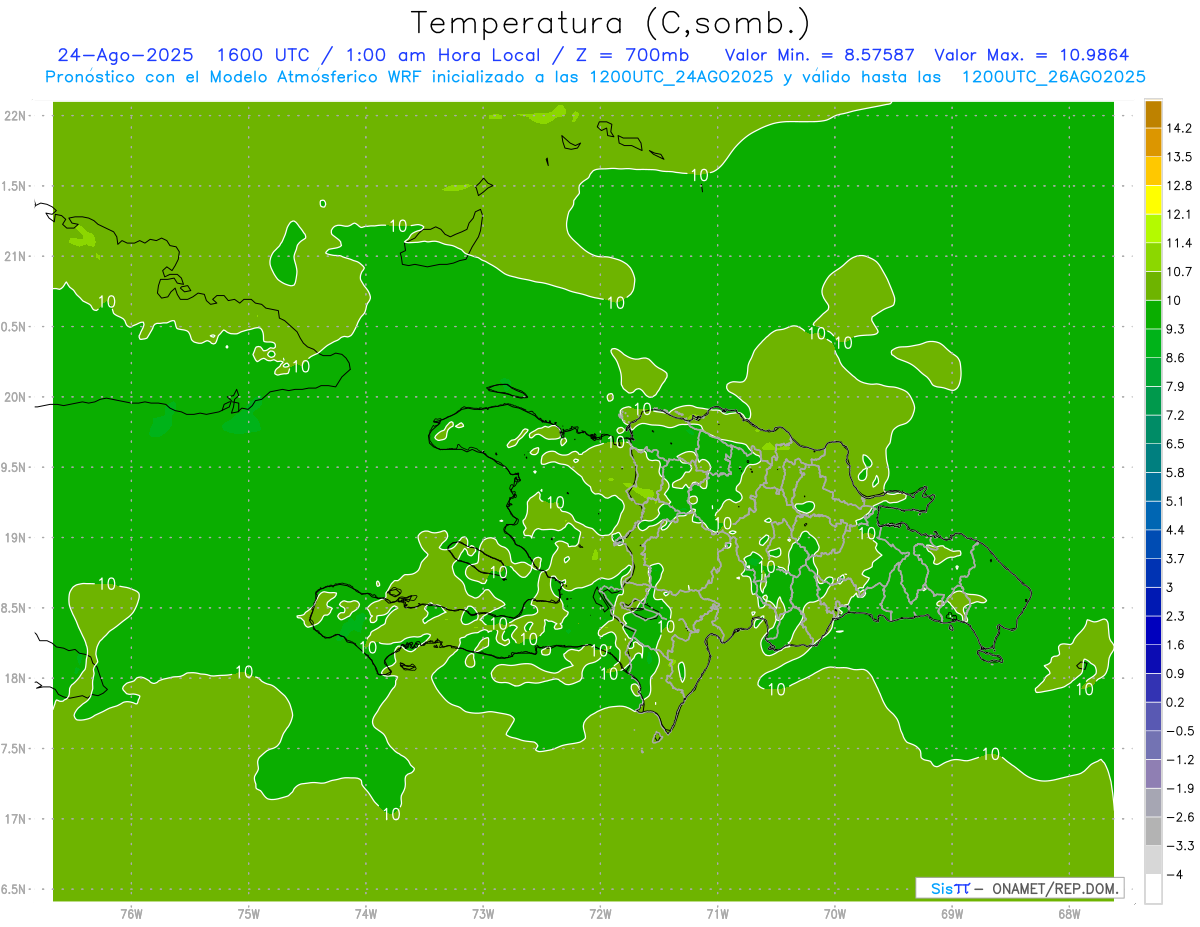Click the "73W" longitude axis label
The height and width of the screenshot is (927, 1200).
point(483,914)
